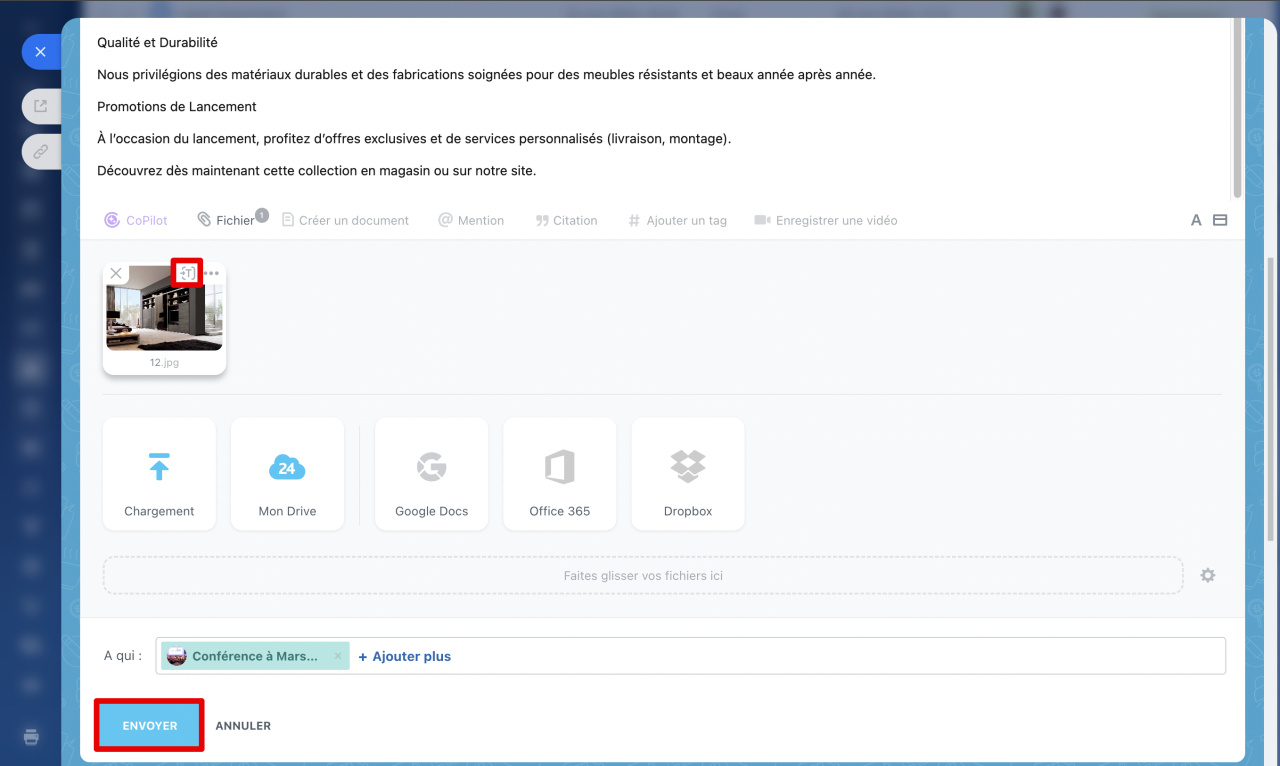Choose Ajouter un tag
The image size is (1280, 766).
pos(677,220)
